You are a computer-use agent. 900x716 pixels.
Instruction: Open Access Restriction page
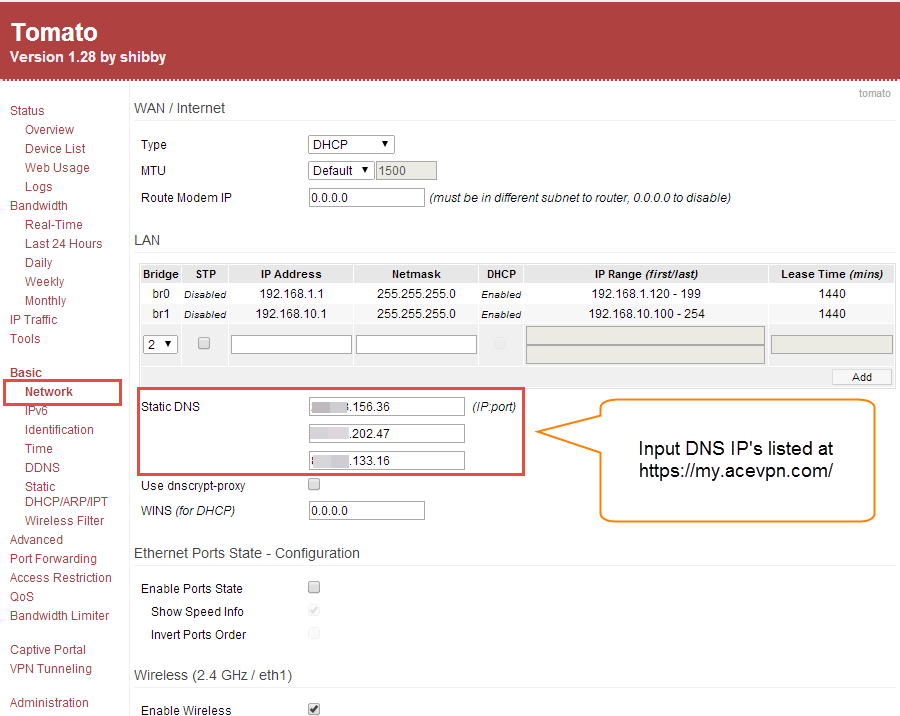61,578
